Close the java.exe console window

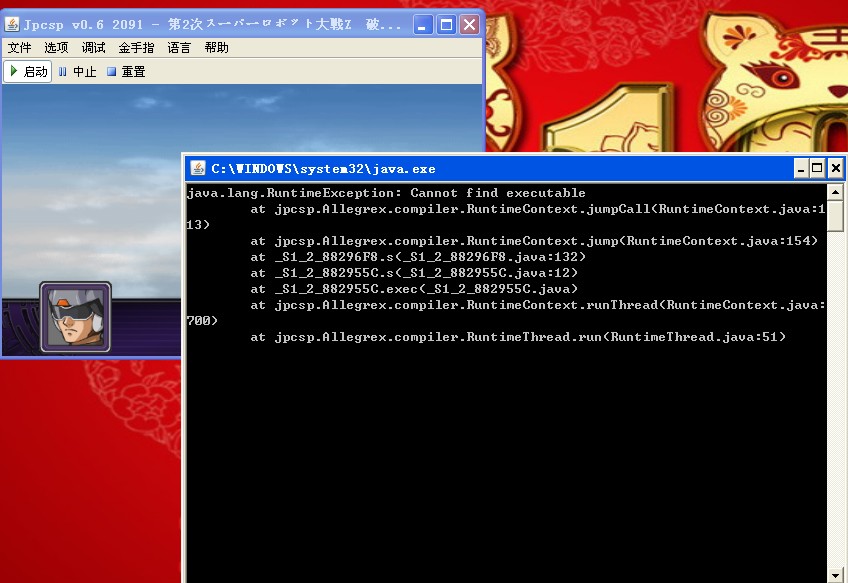tap(836, 169)
